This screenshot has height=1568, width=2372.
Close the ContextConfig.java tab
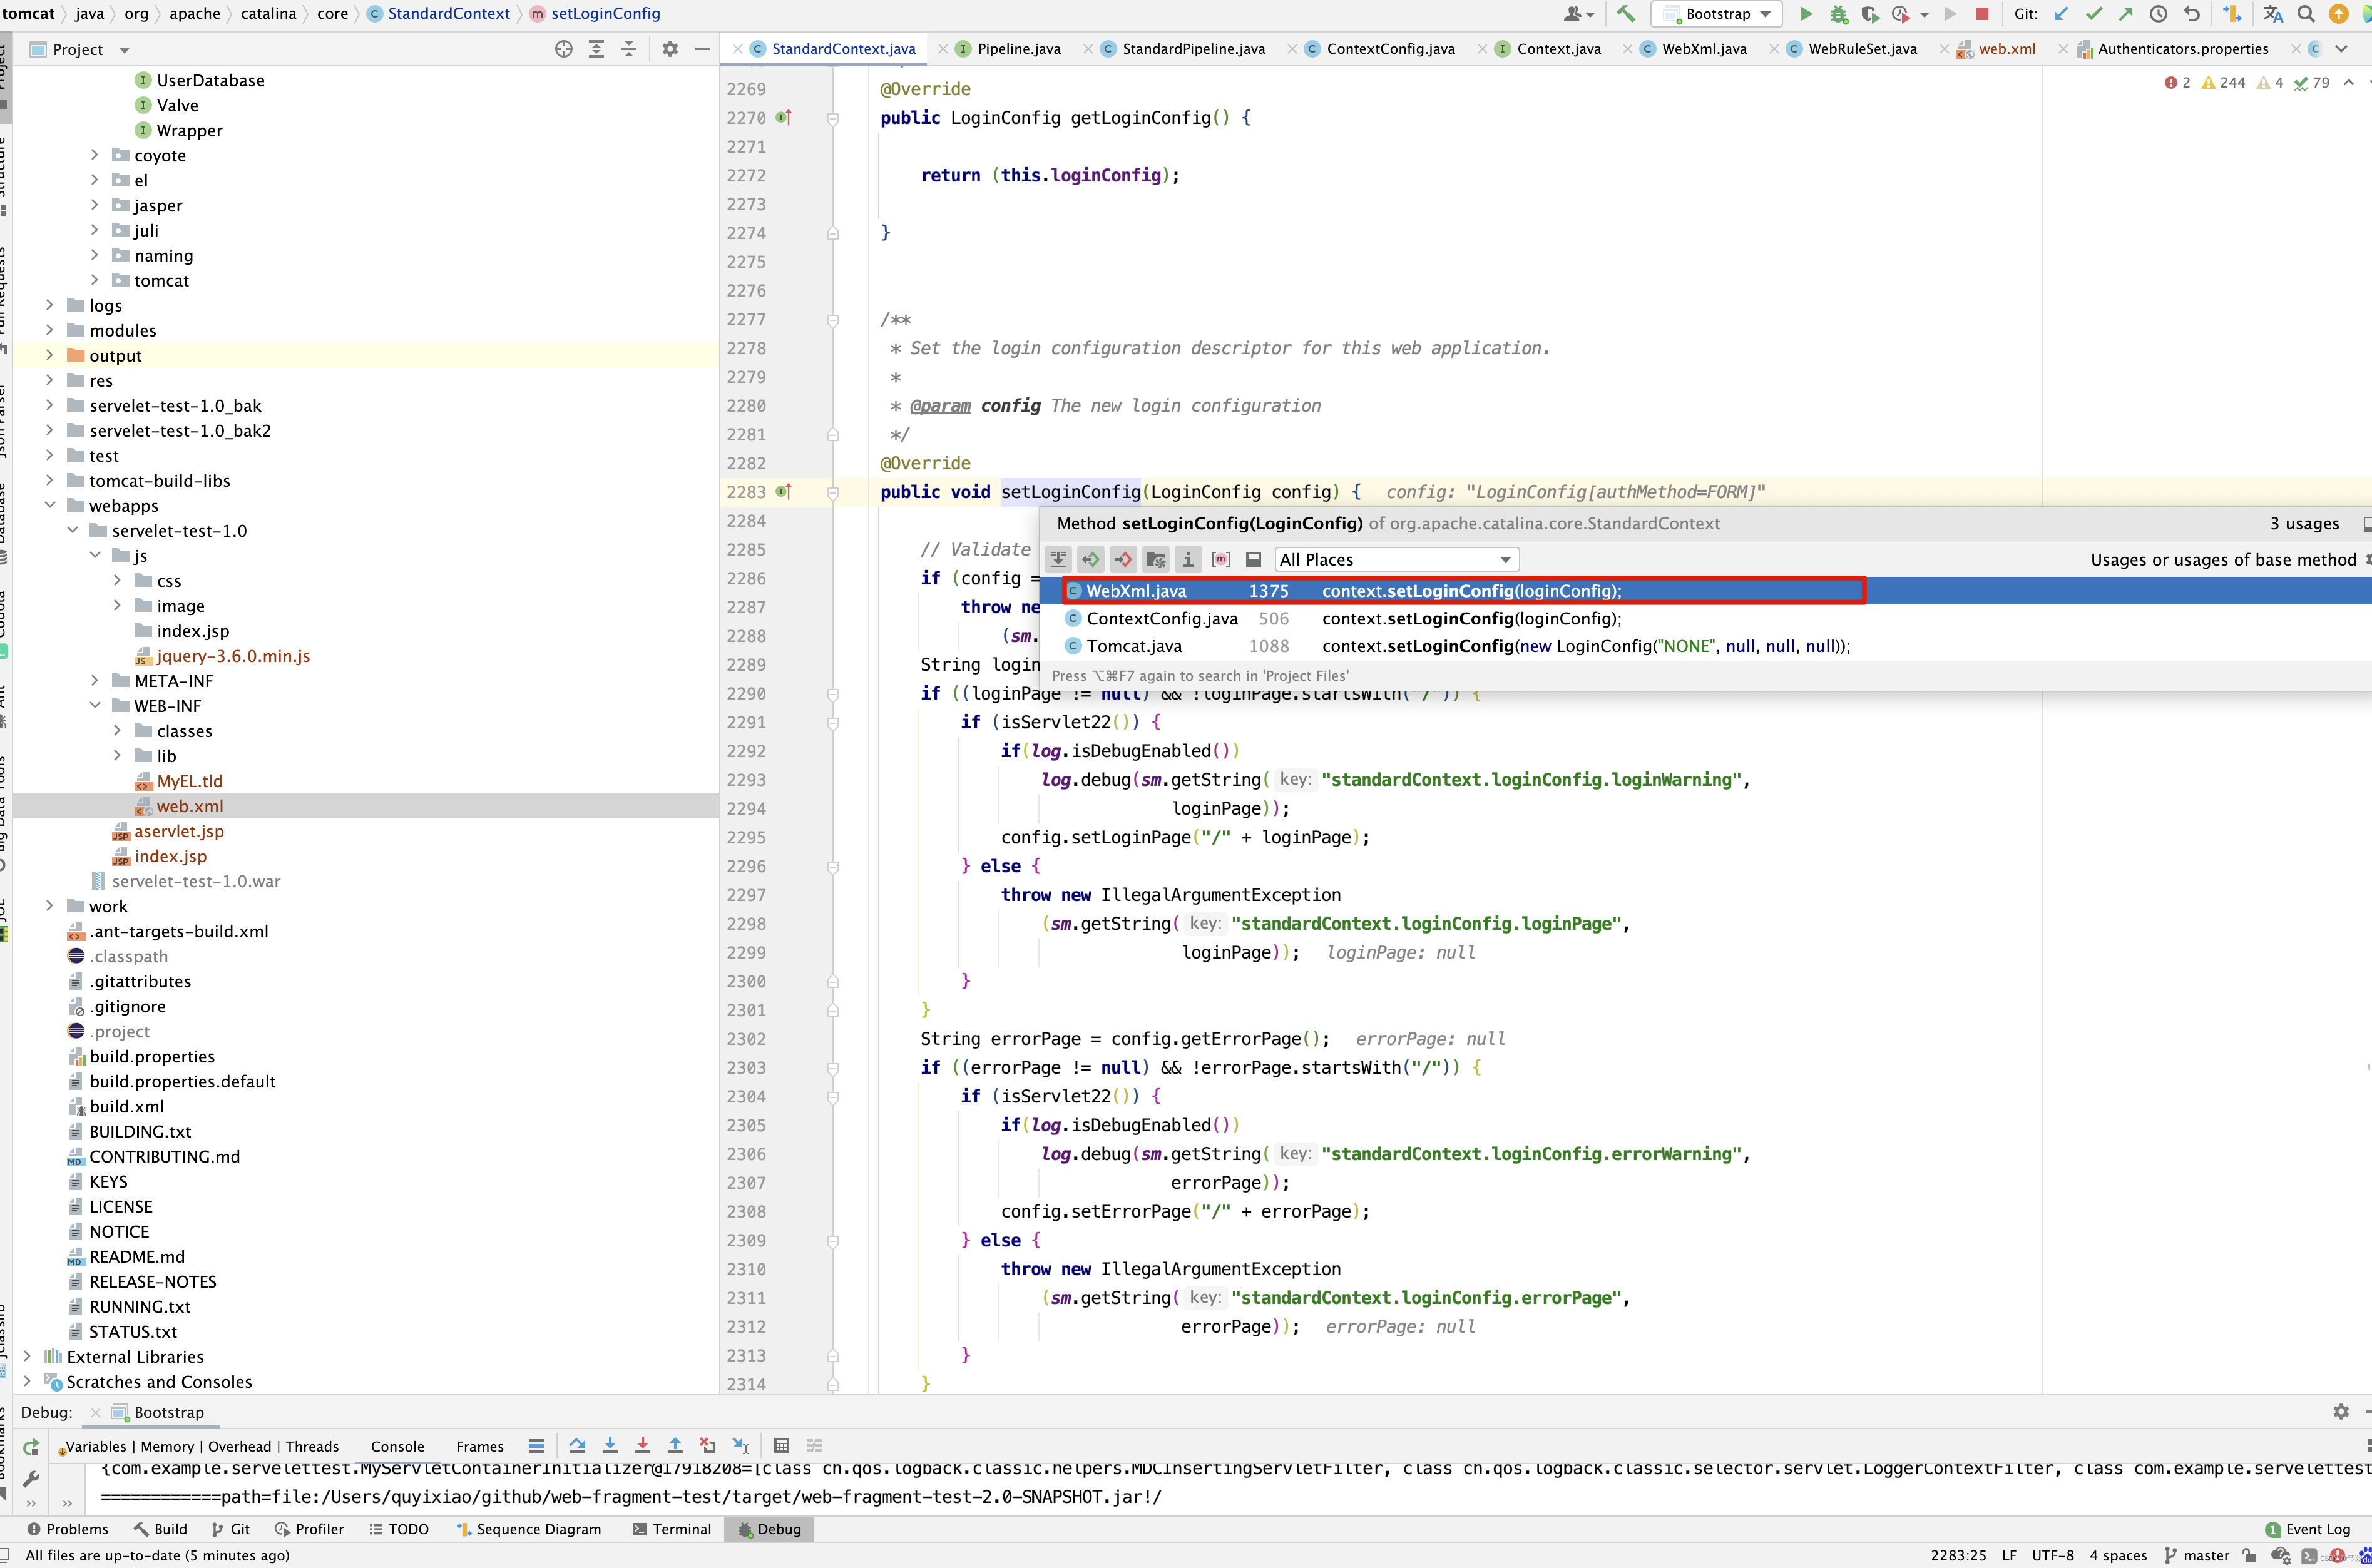[x=1293, y=49]
